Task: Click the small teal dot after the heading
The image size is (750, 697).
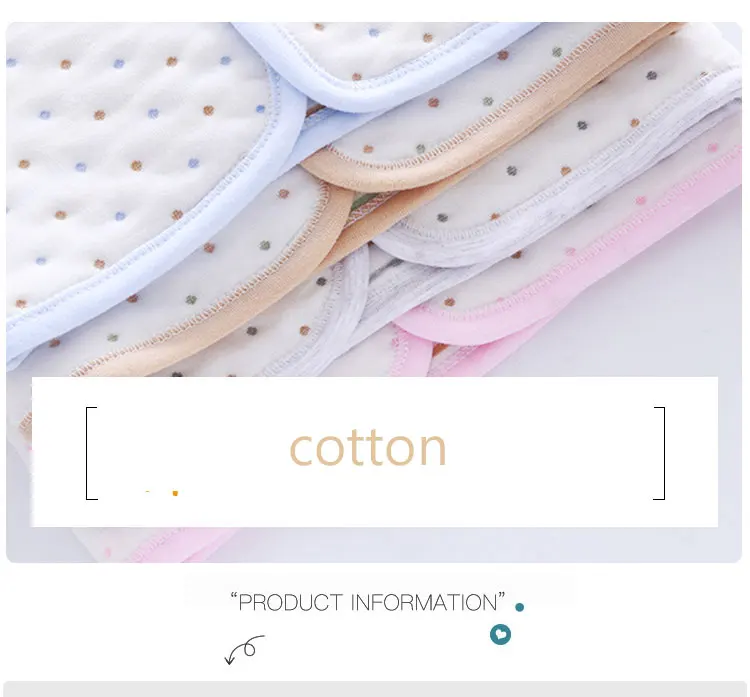Action: 519,607
